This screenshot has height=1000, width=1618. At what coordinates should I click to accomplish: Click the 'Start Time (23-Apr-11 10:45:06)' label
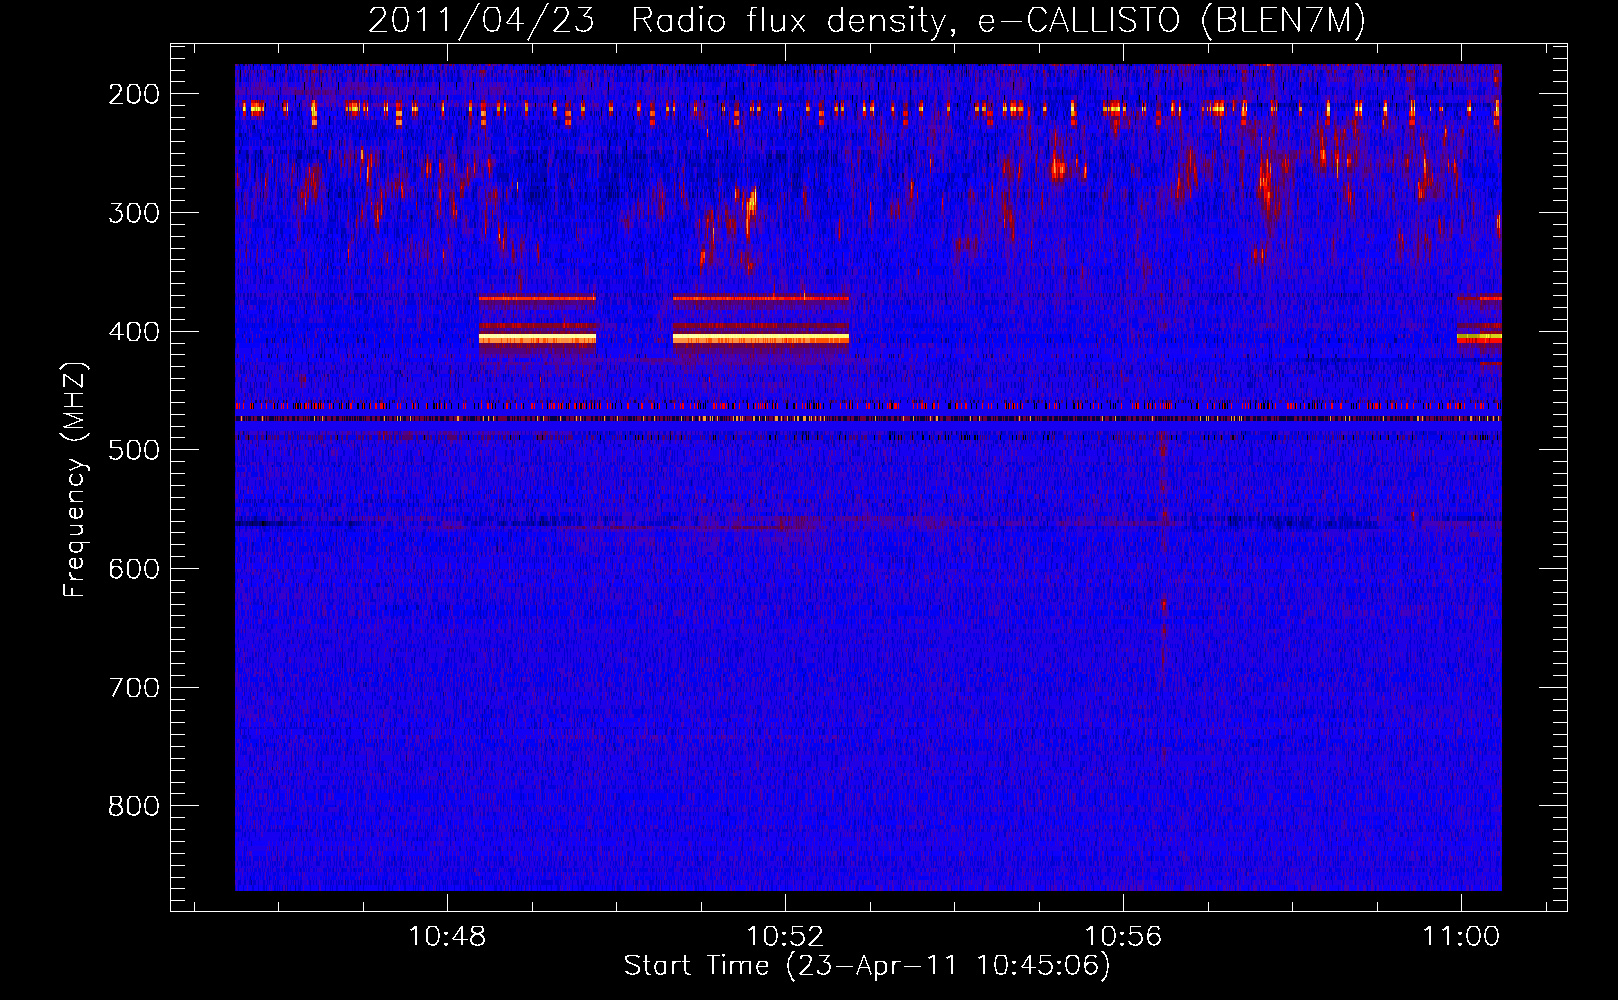click(x=867, y=966)
